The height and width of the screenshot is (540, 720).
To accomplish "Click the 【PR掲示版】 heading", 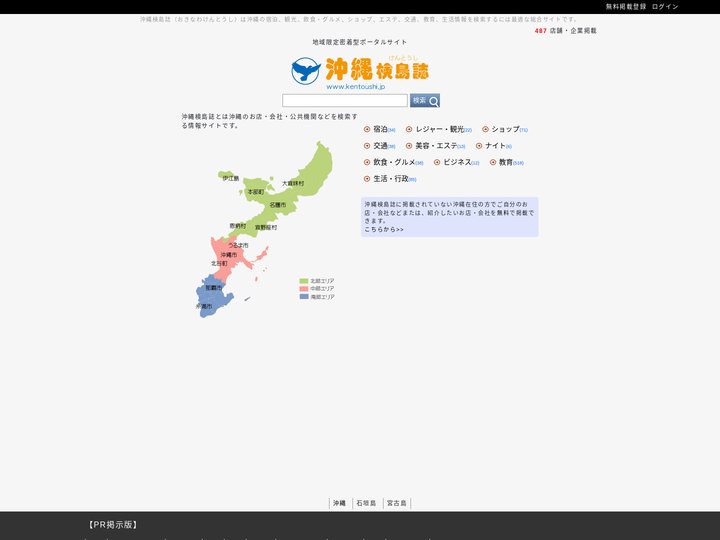I will click(112, 525).
